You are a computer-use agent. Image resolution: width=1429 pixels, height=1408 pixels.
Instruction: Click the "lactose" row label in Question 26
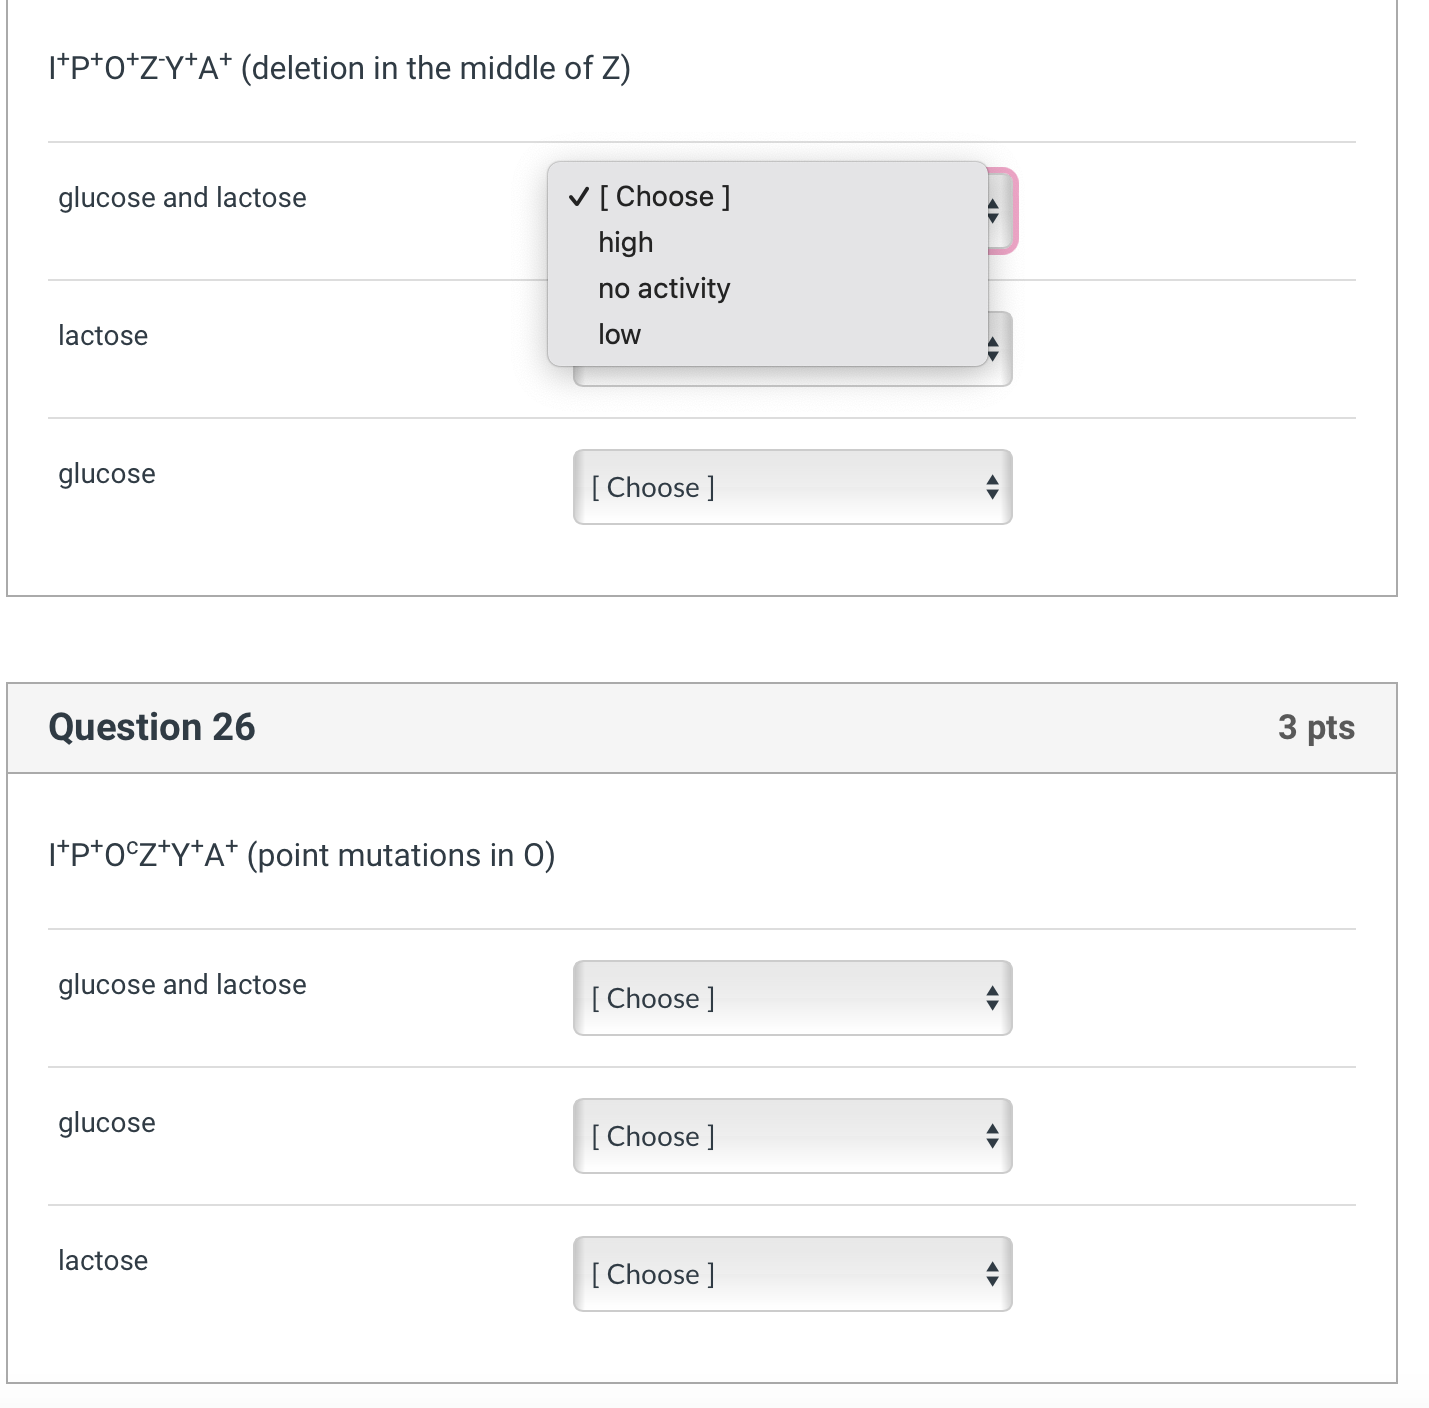pos(103,1261)
